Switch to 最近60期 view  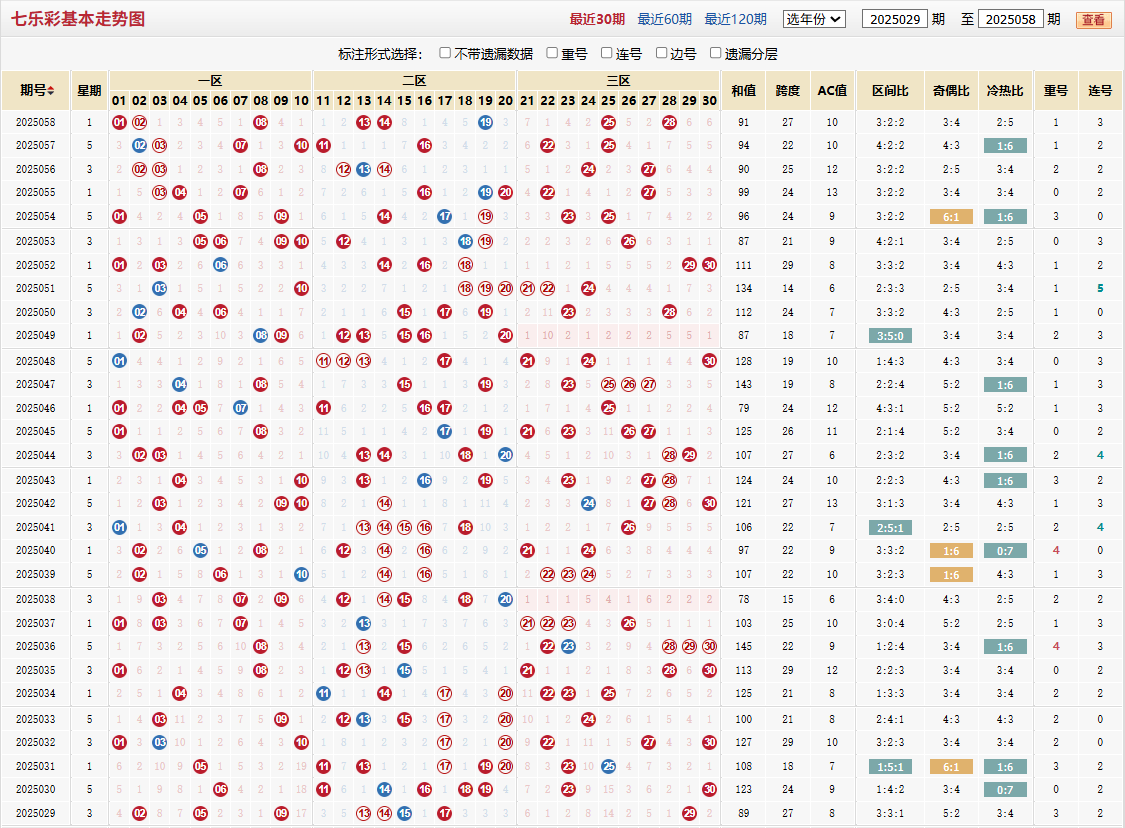pos(664,19)
